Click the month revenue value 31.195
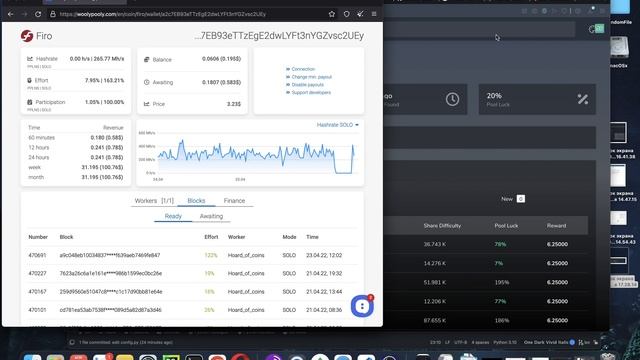Screen dimensions: 640x360 (x=102, y=177)
